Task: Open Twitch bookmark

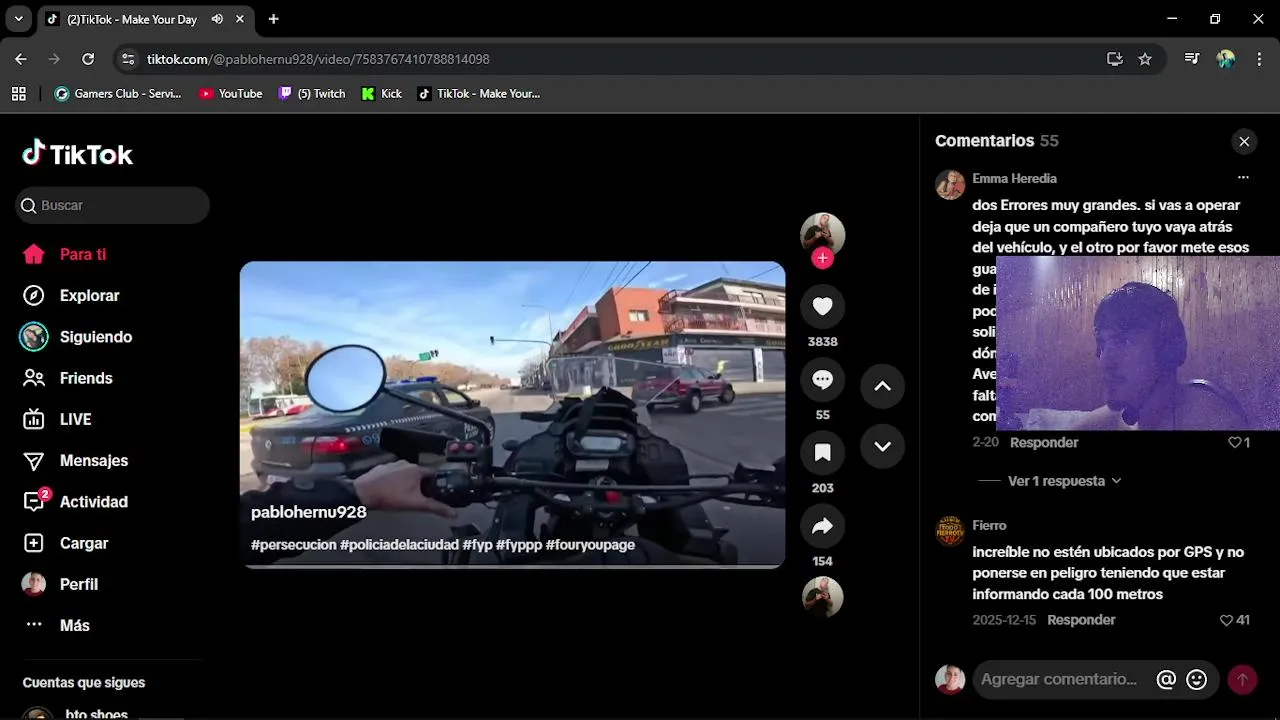Action: 312,93
